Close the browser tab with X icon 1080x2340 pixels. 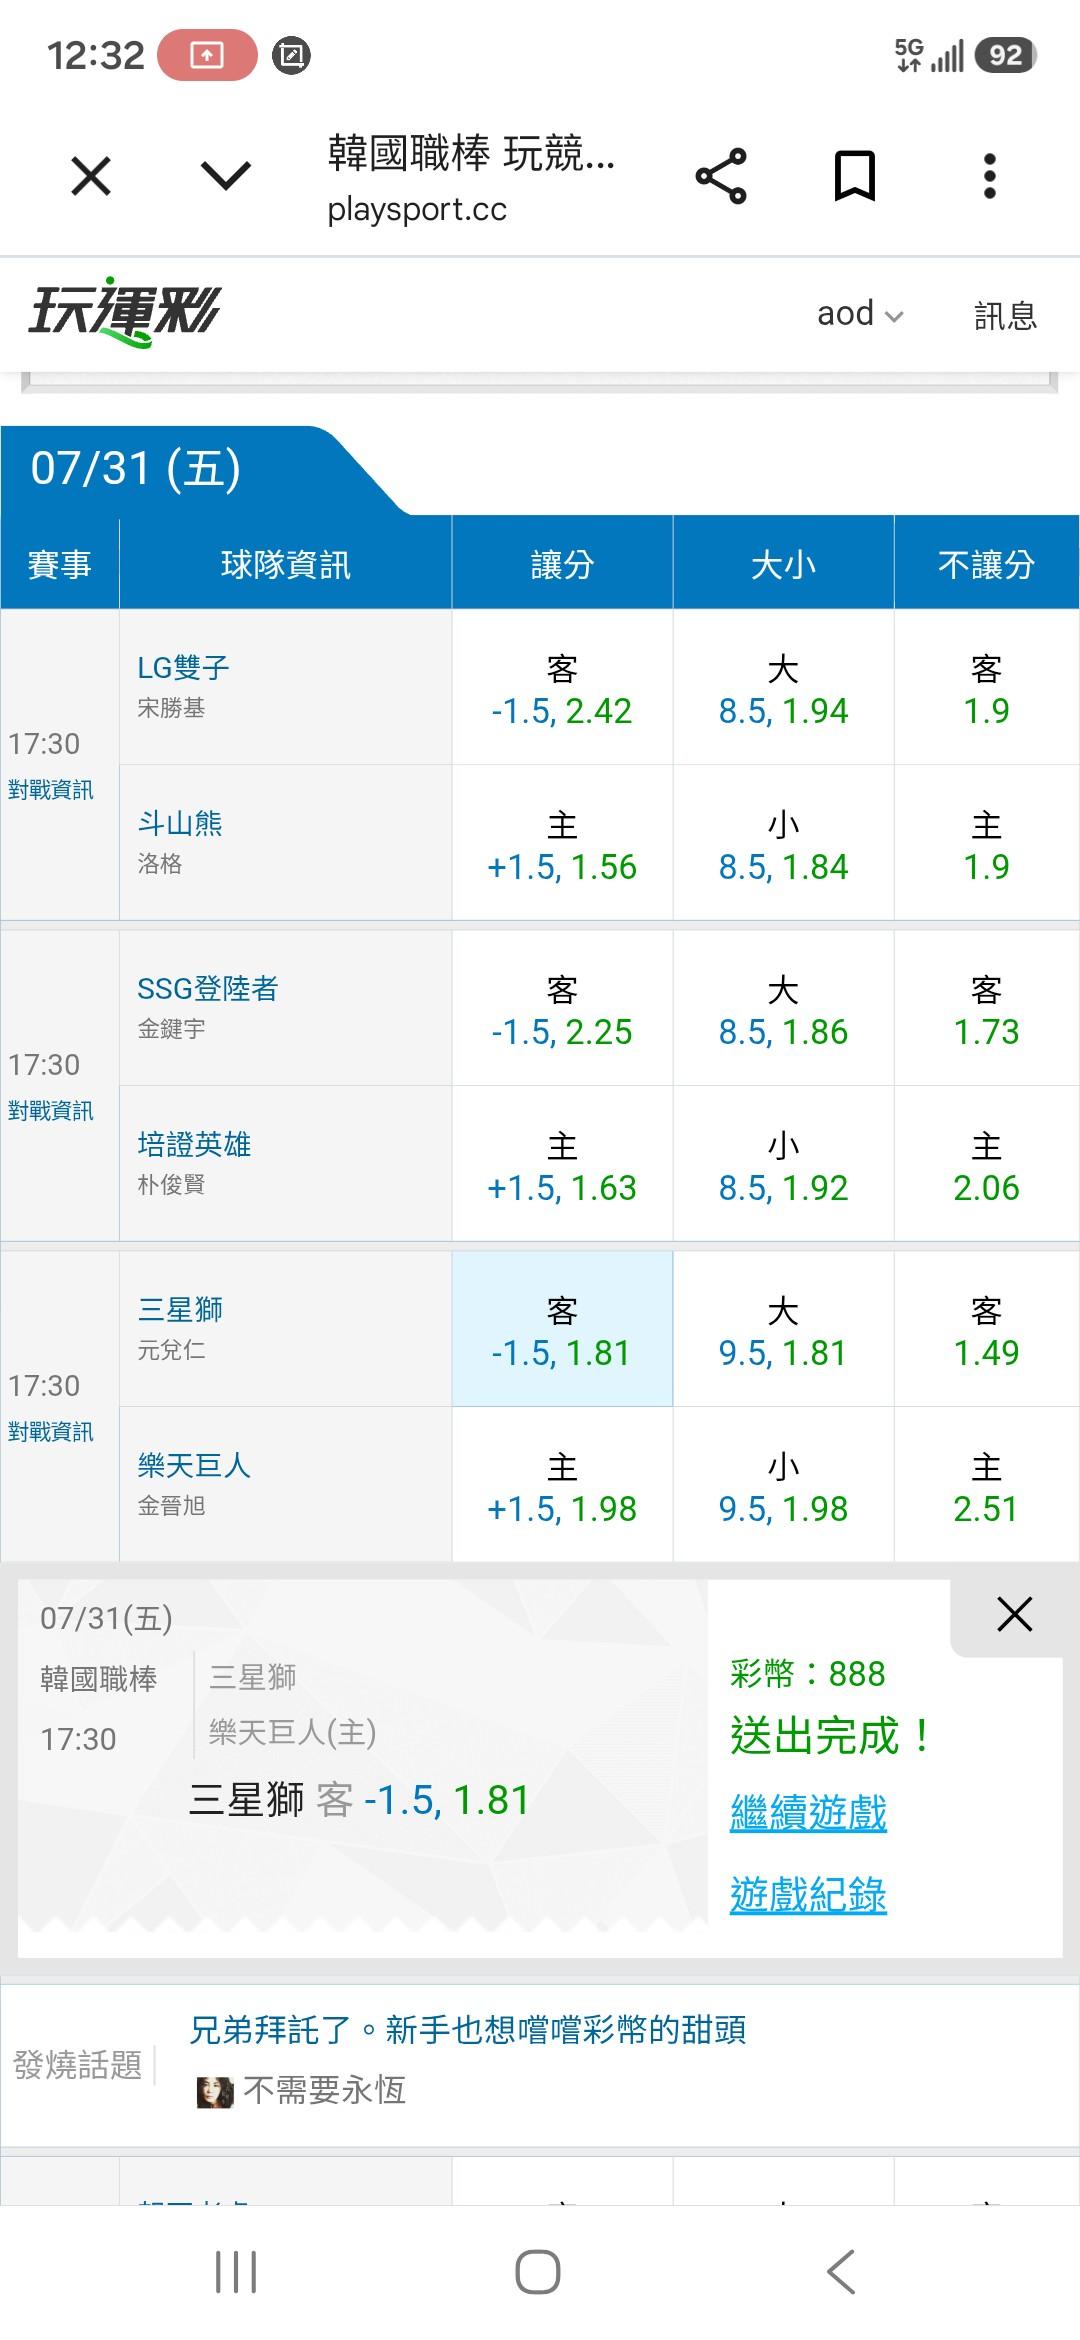pos(91,176)
